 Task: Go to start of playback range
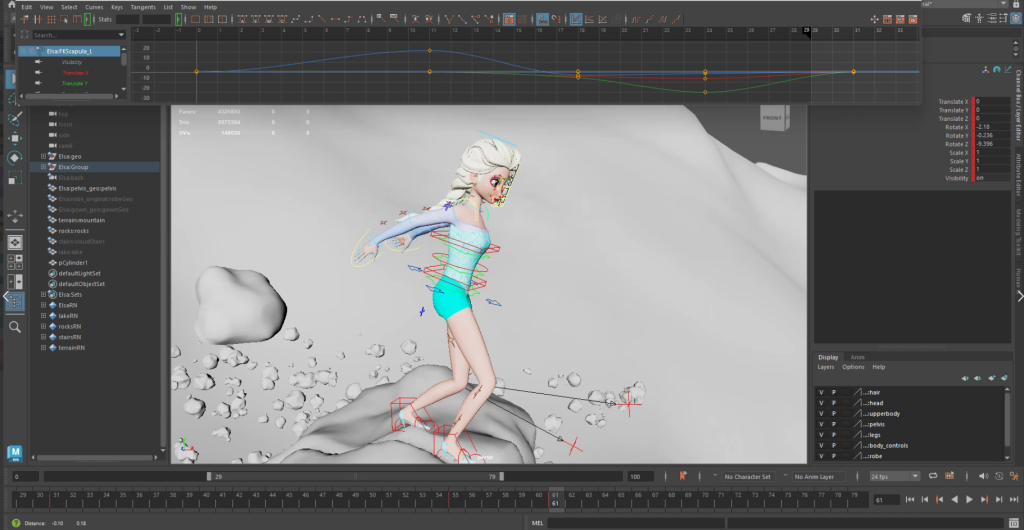[x=910, y=499]
